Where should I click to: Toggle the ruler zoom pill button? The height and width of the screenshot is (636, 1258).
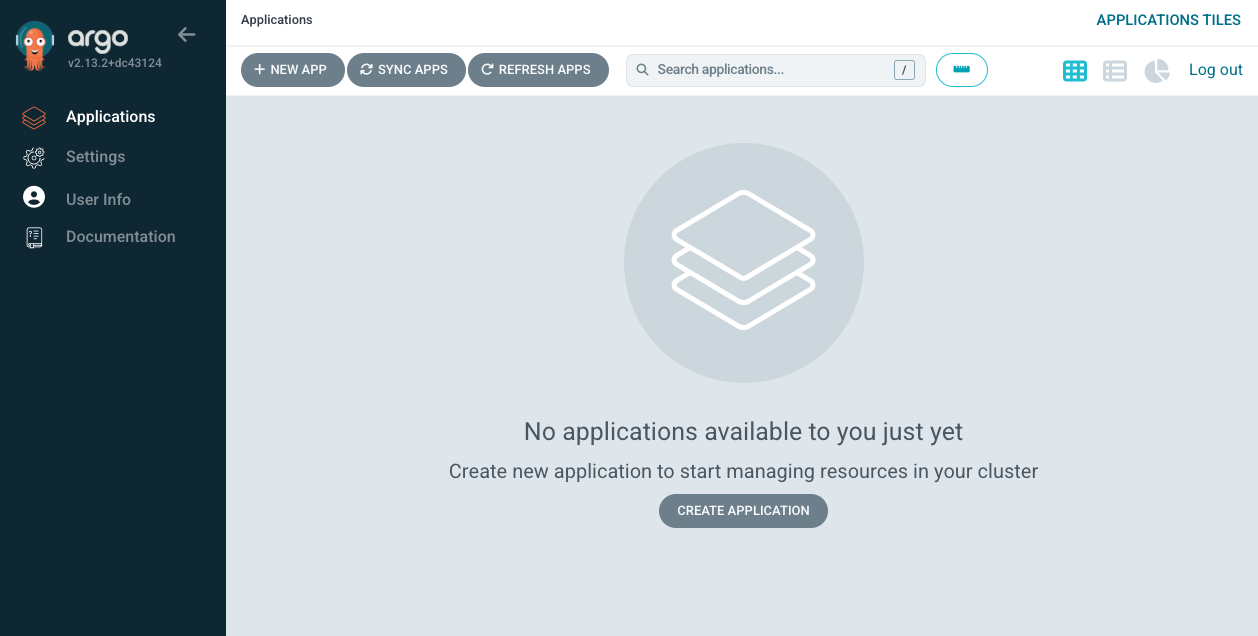(x=962, y=70)
